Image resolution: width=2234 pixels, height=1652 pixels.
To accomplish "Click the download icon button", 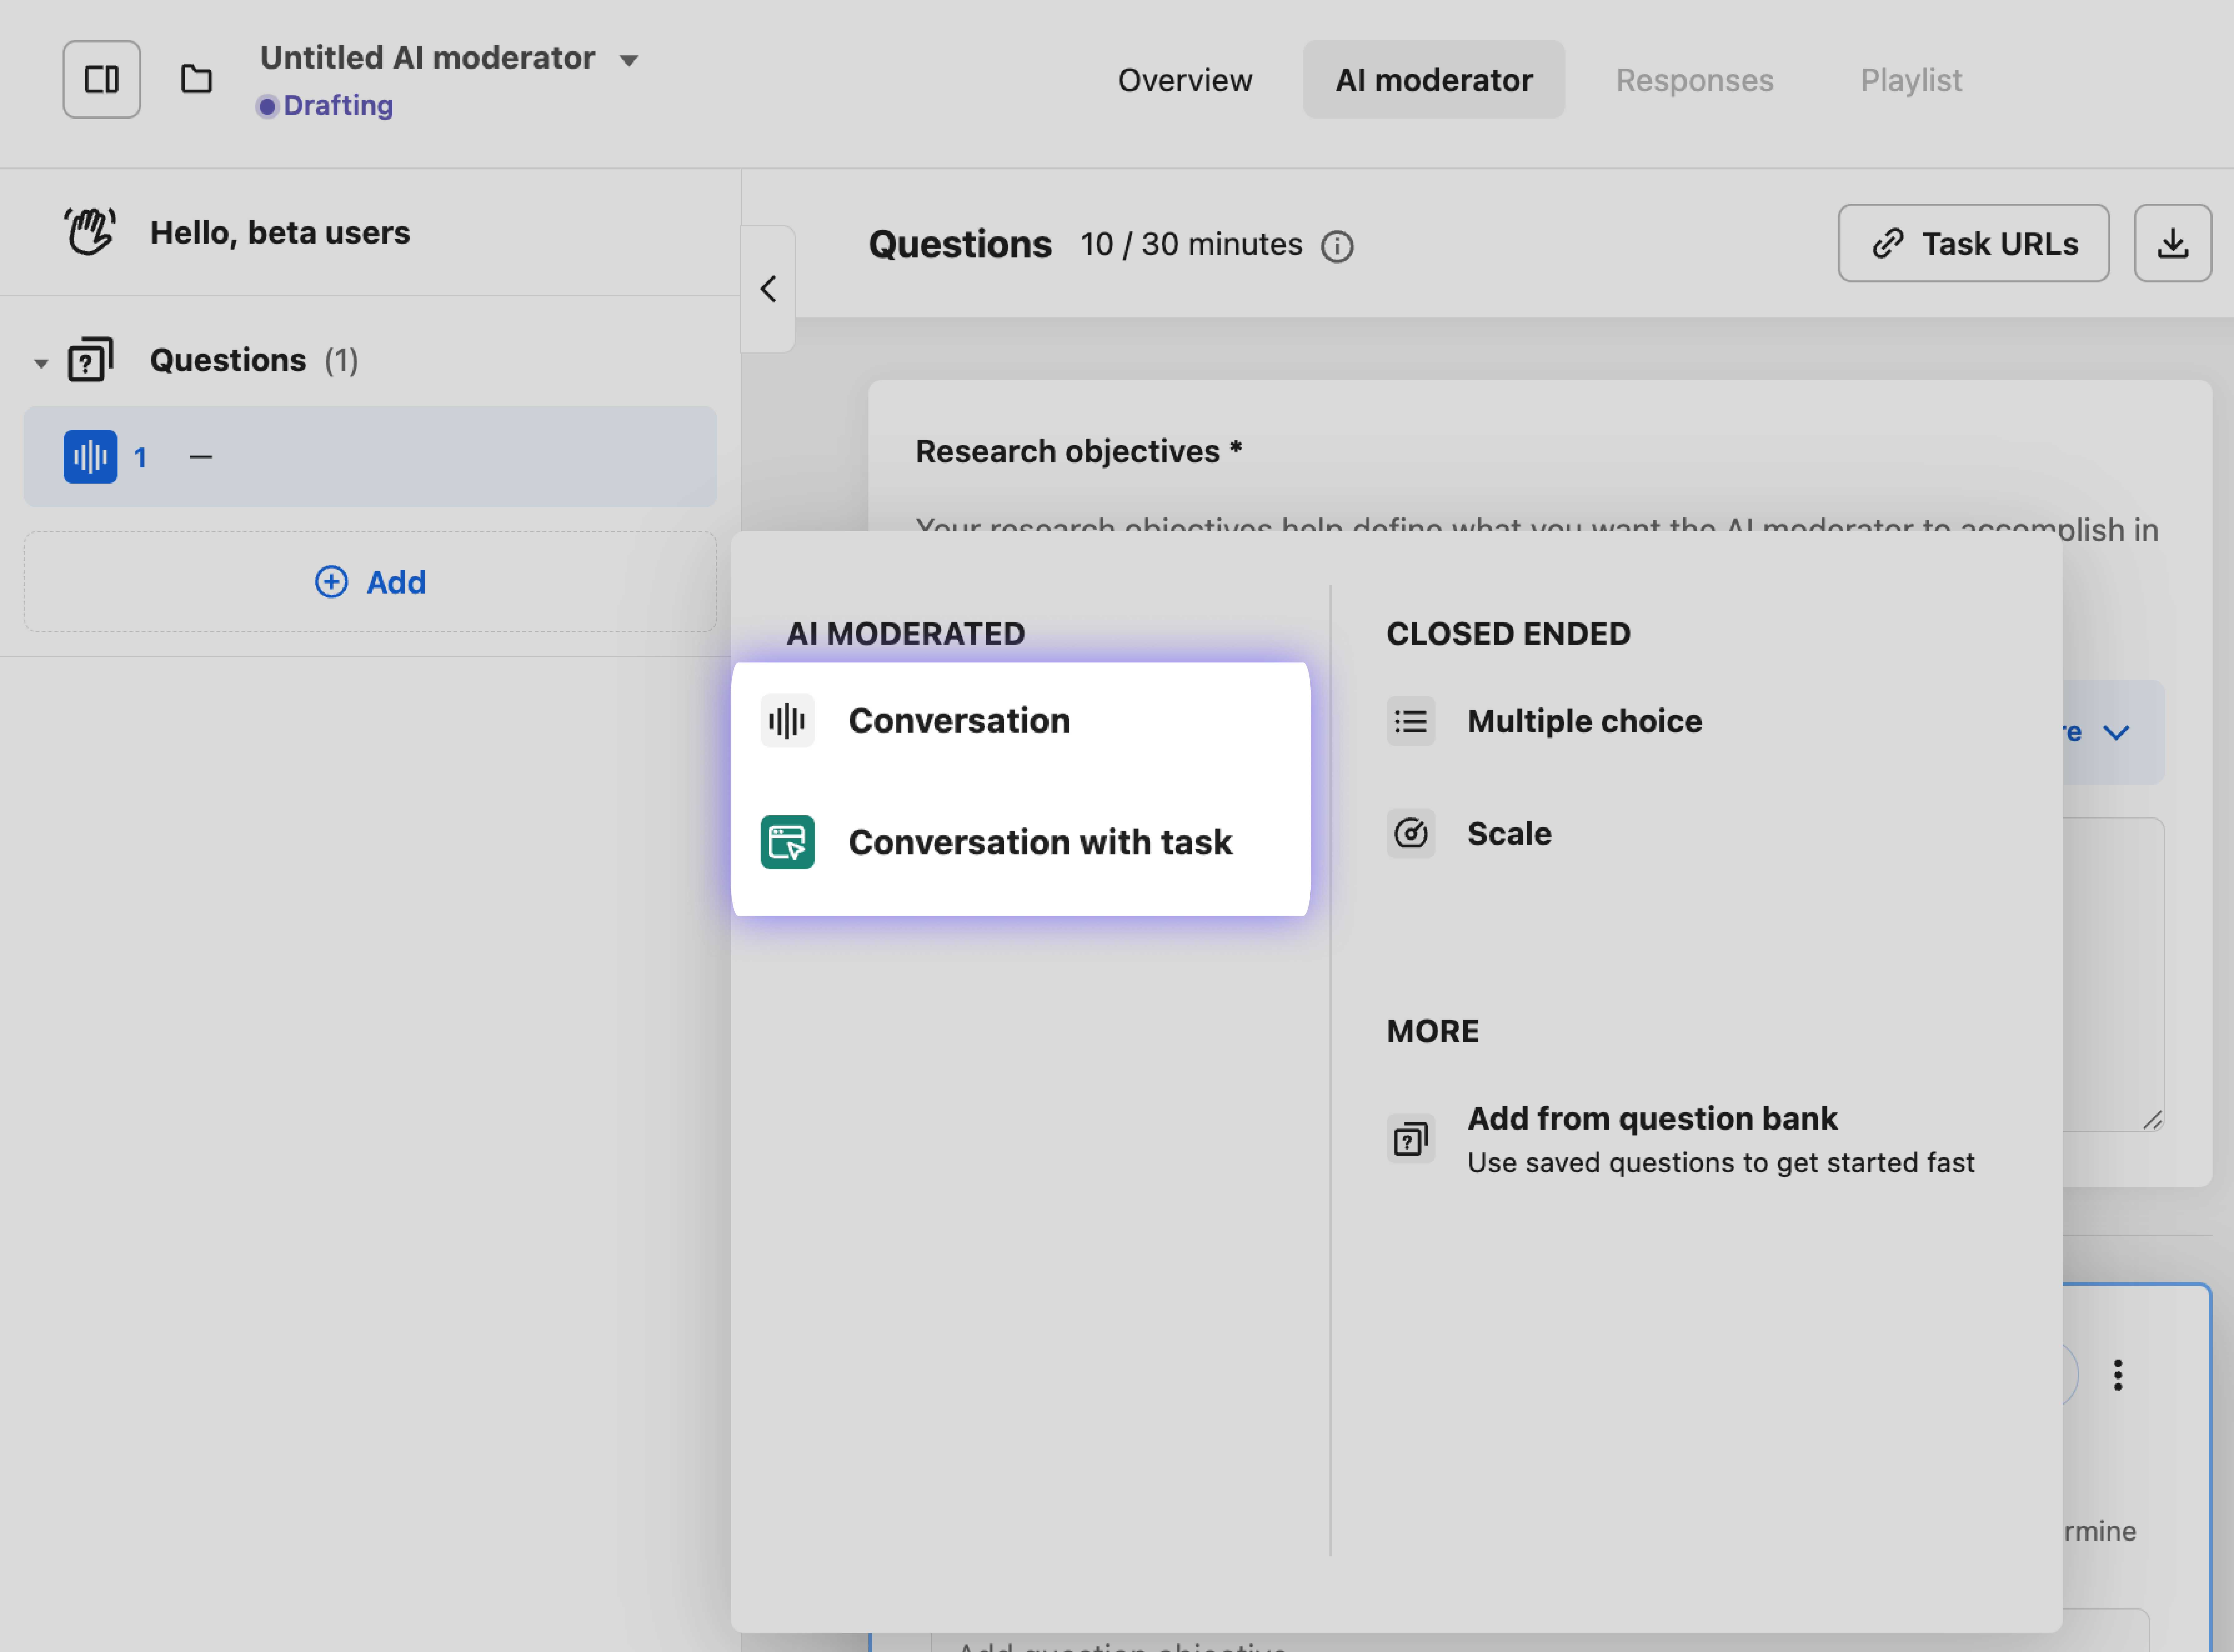I will pyautogui.click(x=2172, y=243).
